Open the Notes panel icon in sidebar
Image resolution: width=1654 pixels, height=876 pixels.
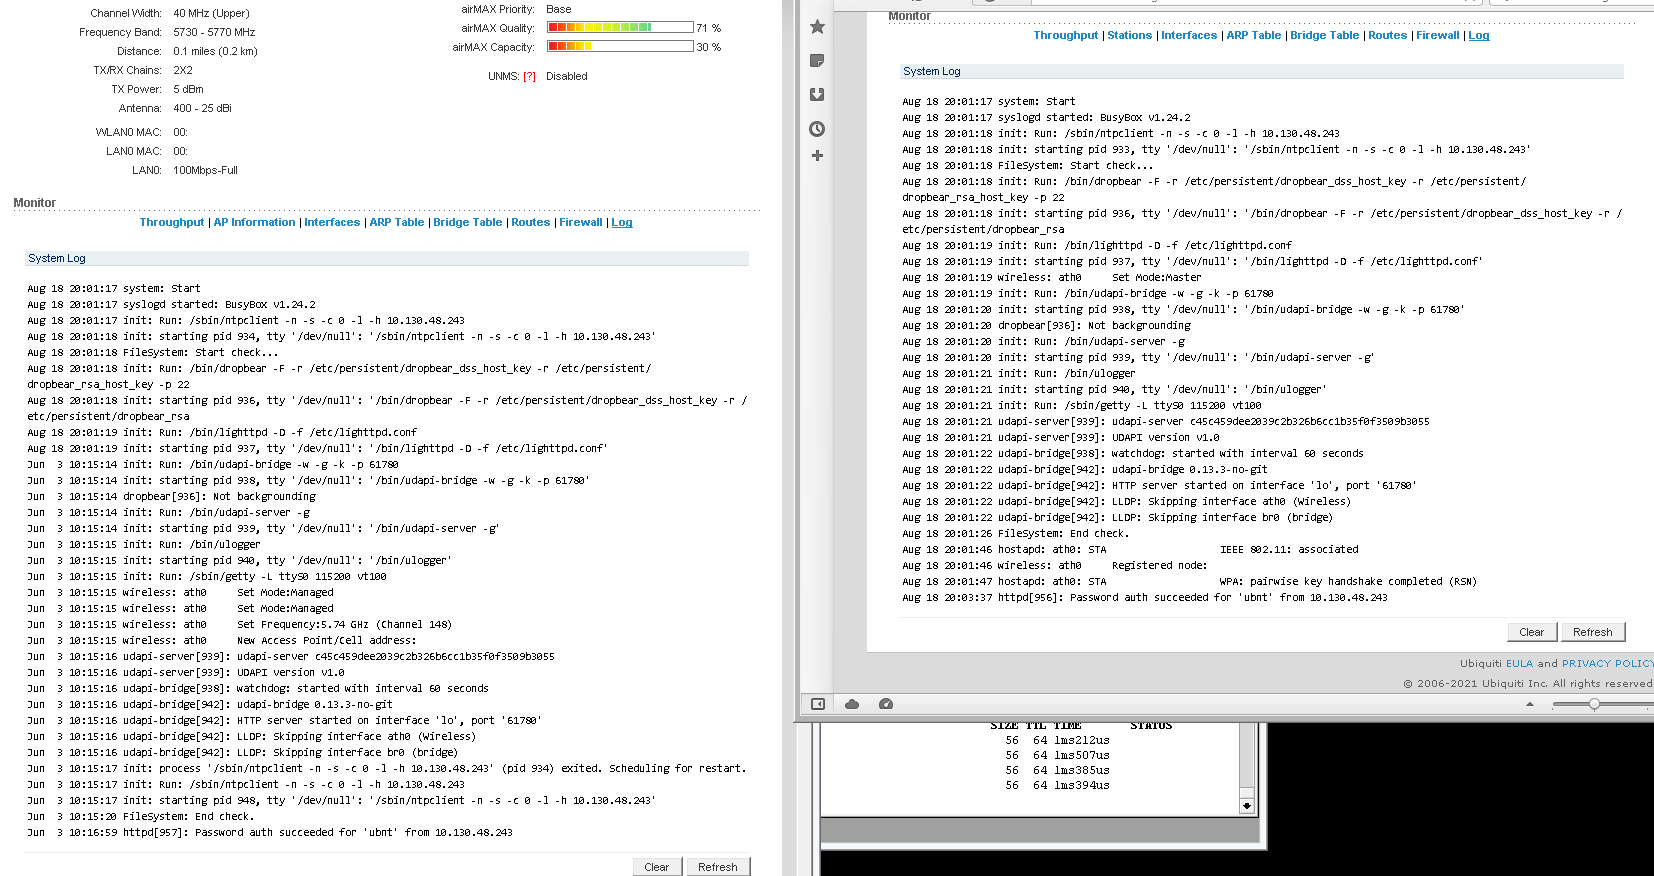pyautogui.click(x=817, y=61)
